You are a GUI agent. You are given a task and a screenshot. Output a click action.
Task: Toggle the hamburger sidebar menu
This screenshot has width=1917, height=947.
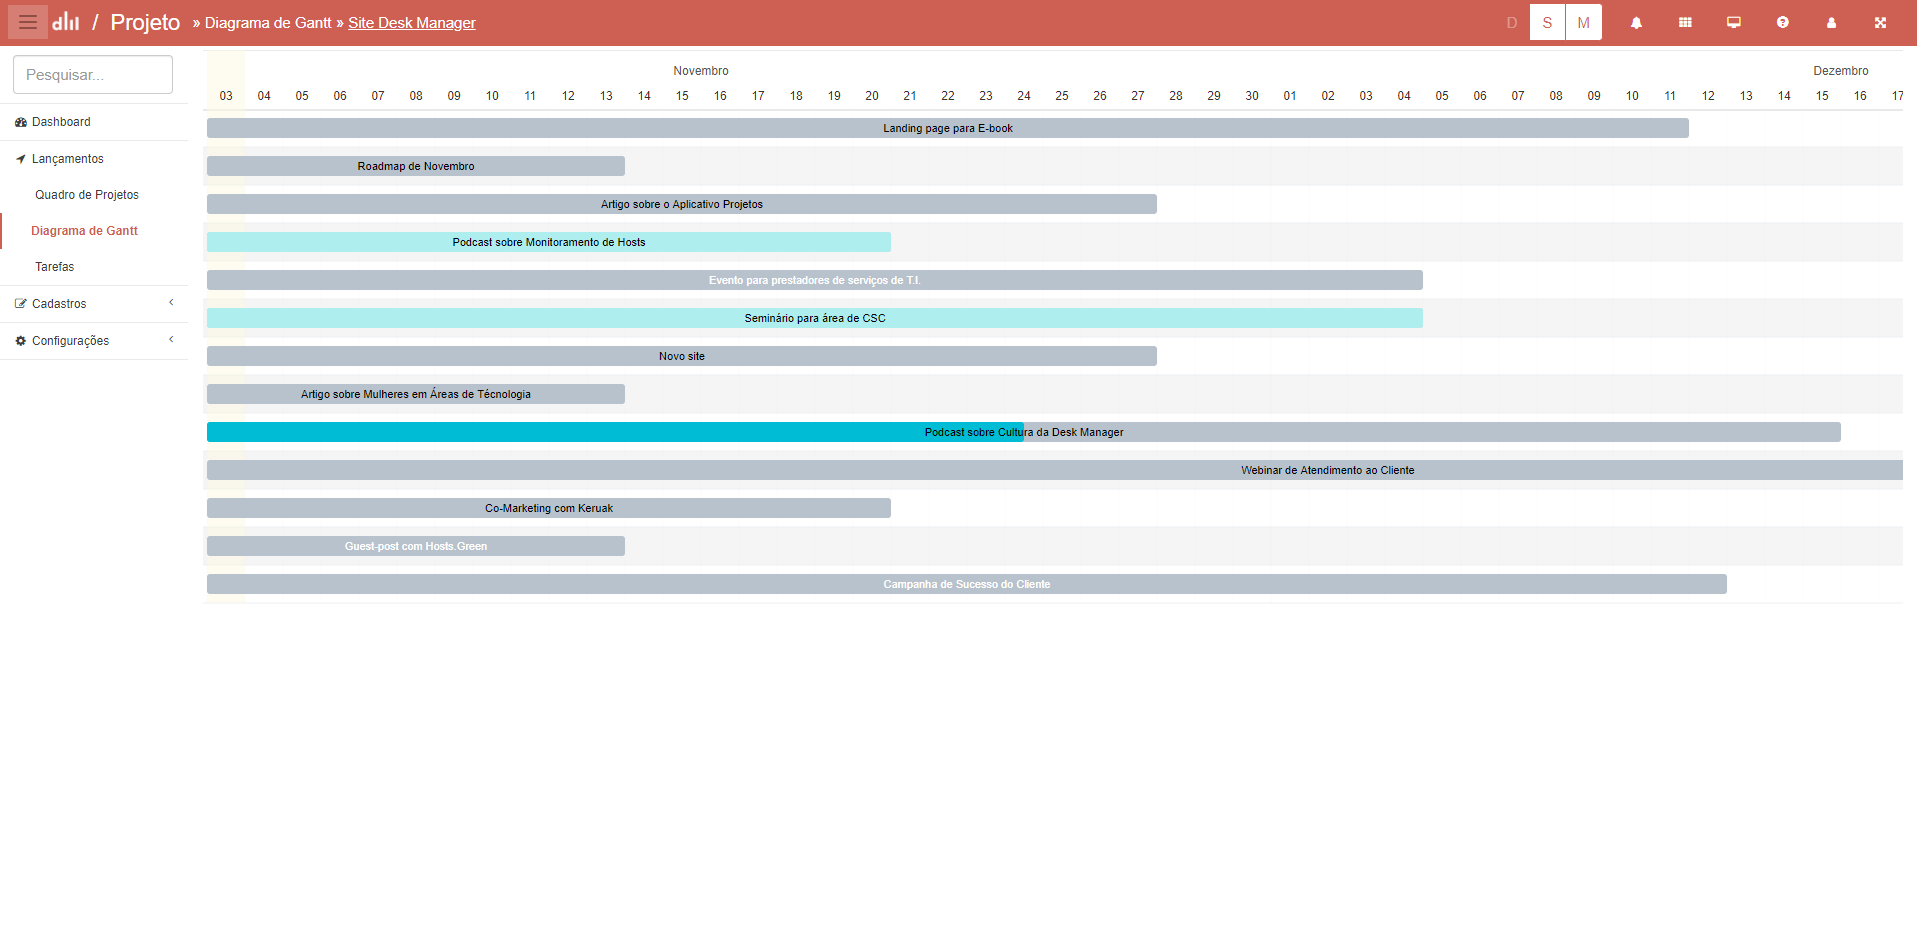click(x=27, y=22)
